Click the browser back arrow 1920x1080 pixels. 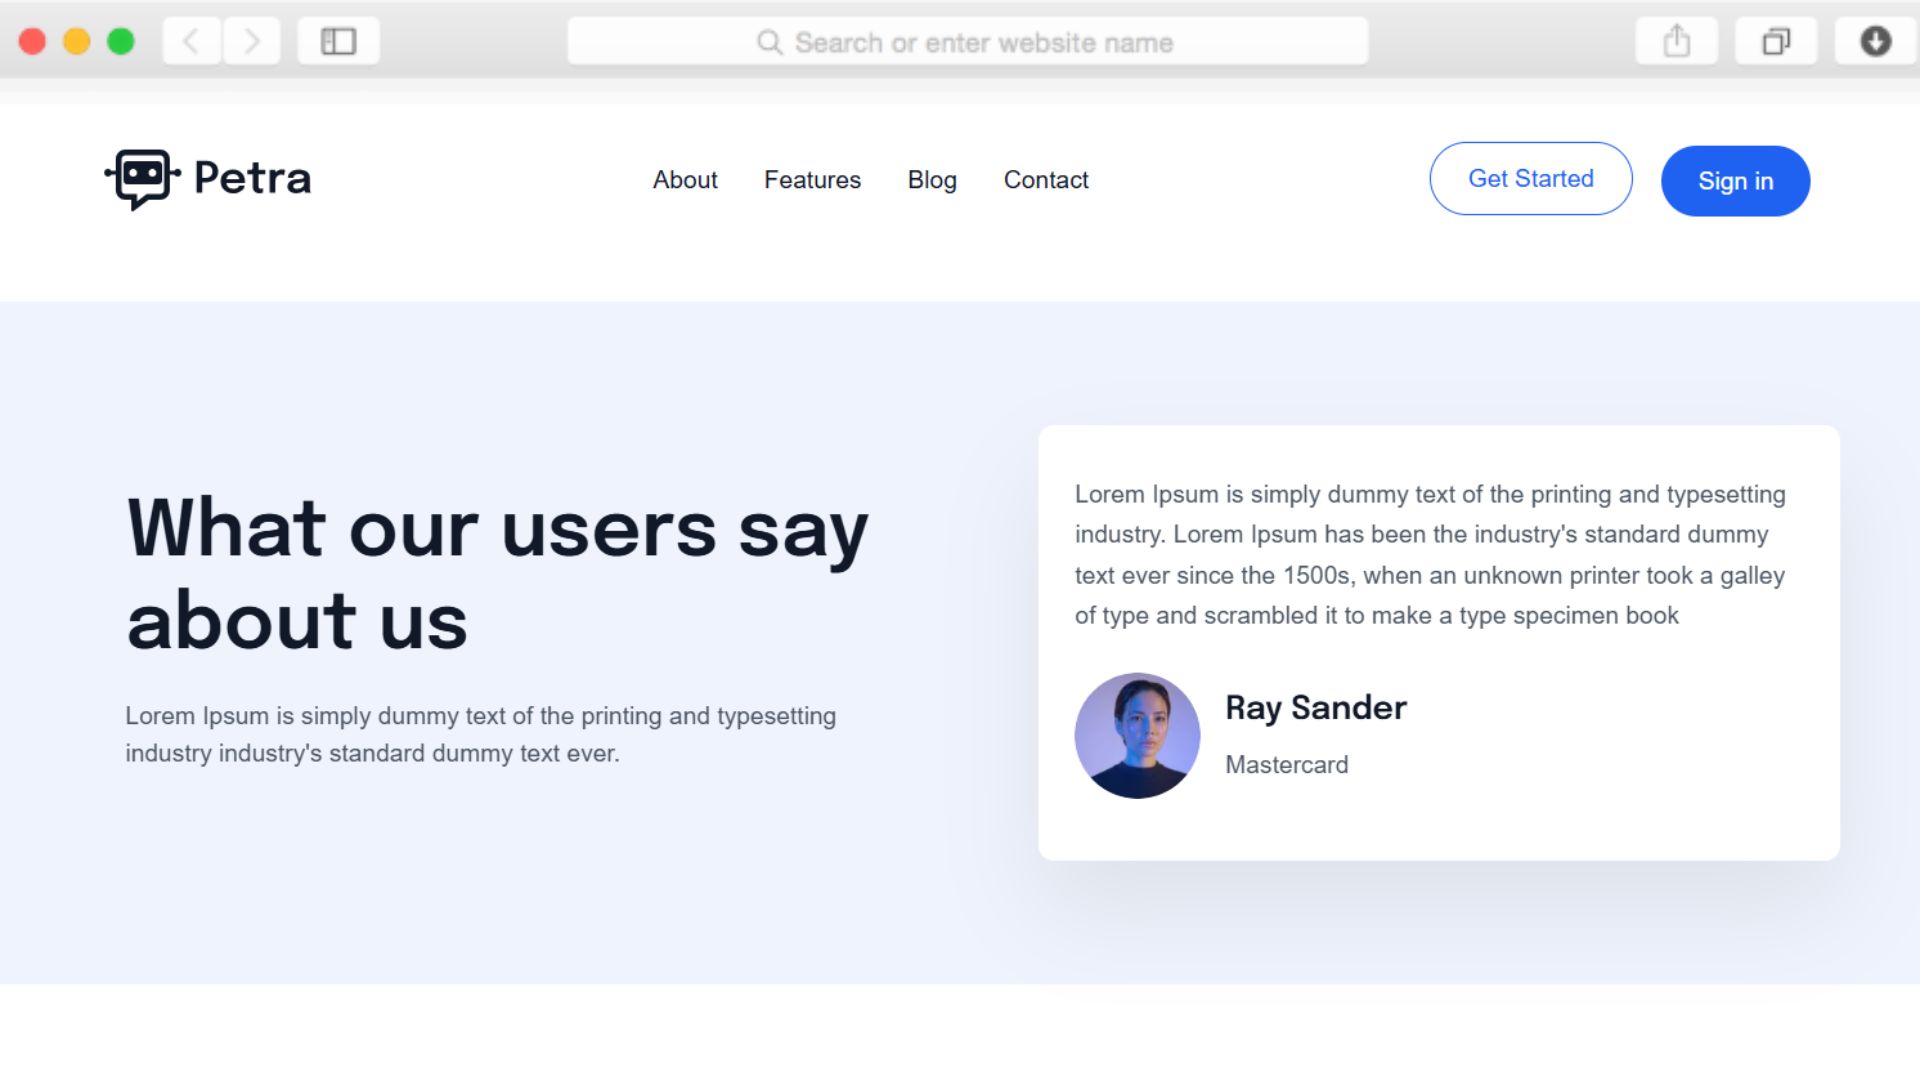click(191, 42)
